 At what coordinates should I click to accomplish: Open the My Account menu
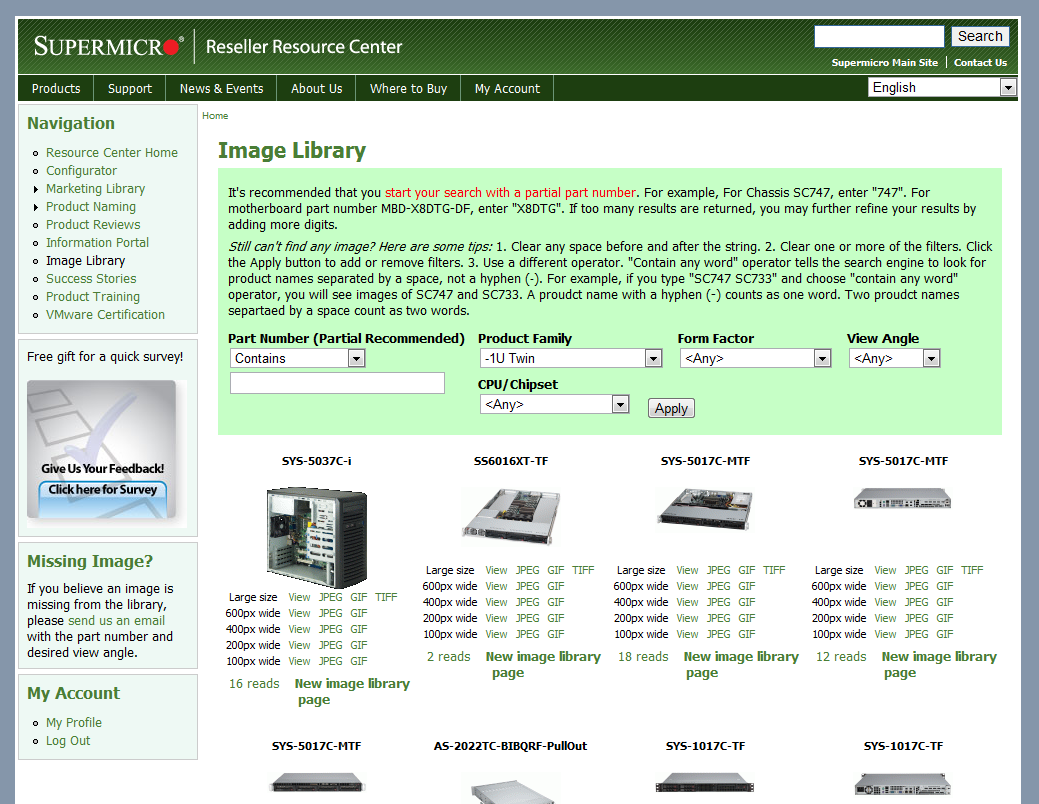click(507, 88)
